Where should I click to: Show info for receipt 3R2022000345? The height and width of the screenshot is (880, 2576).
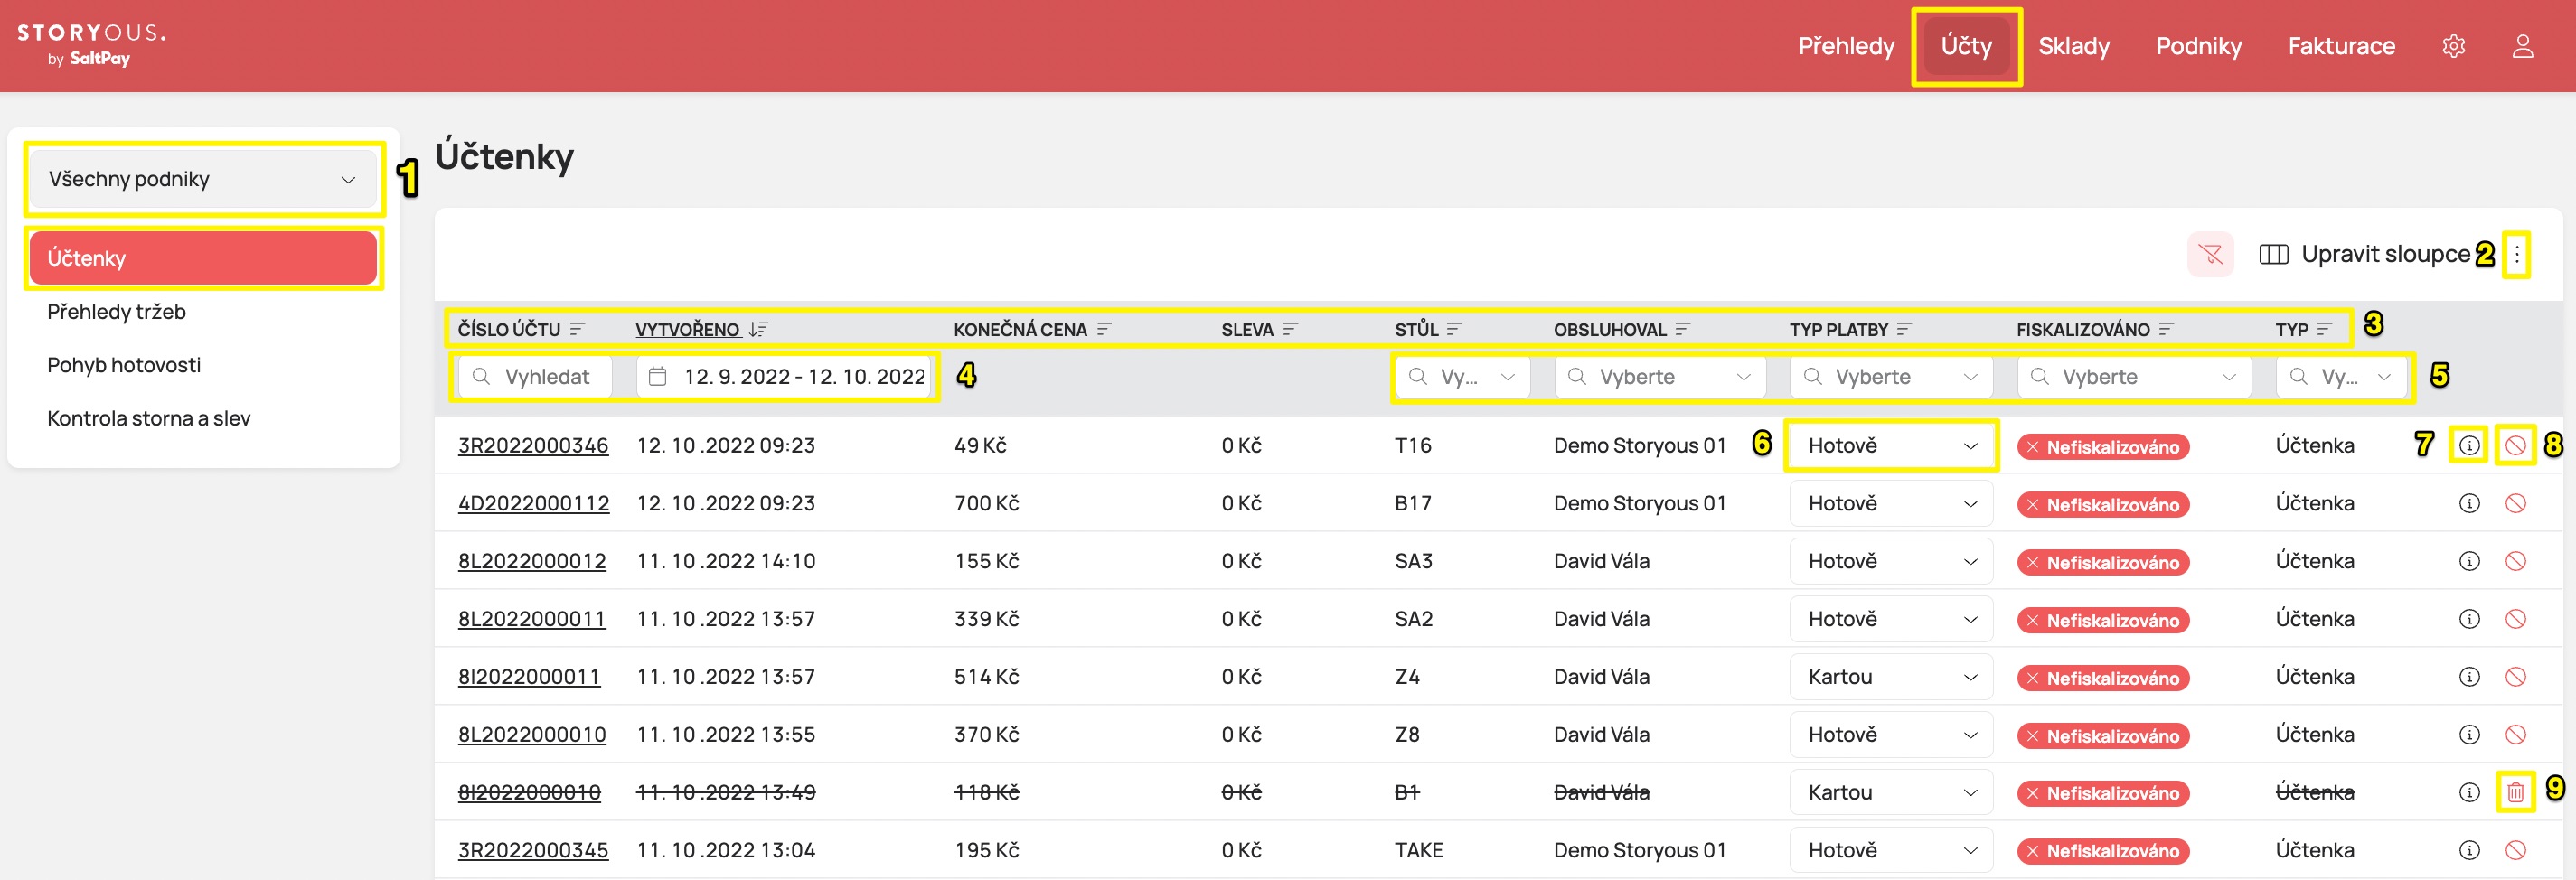click(2469, 850)
